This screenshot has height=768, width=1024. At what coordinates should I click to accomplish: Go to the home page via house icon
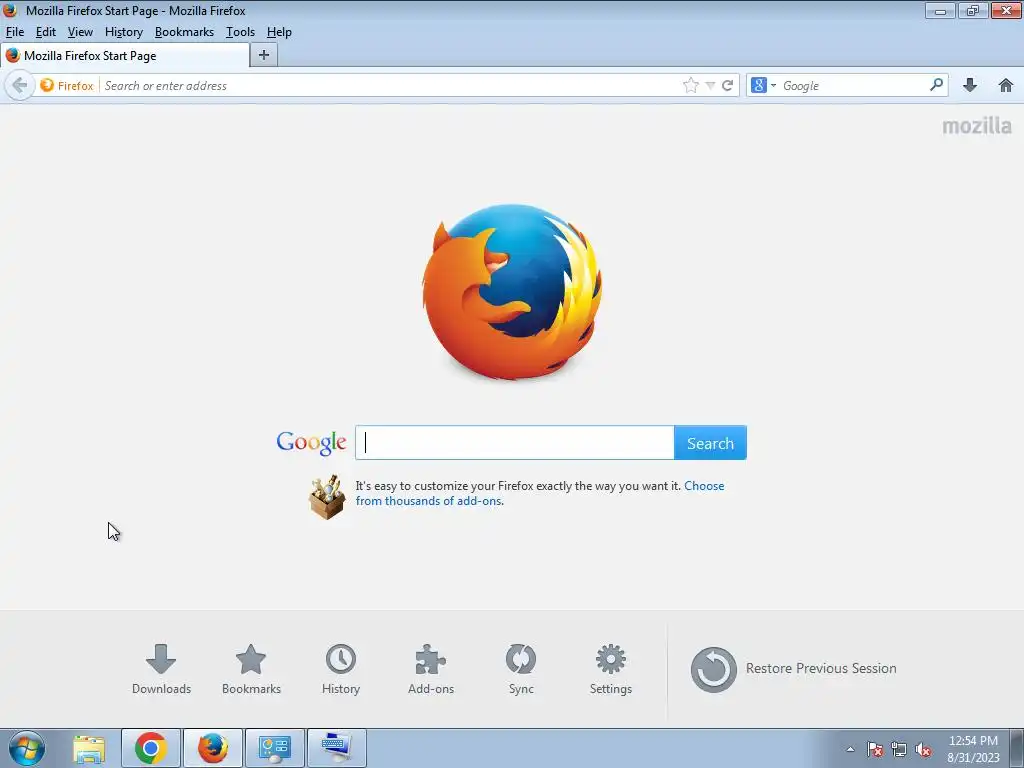pos(1006,86)
